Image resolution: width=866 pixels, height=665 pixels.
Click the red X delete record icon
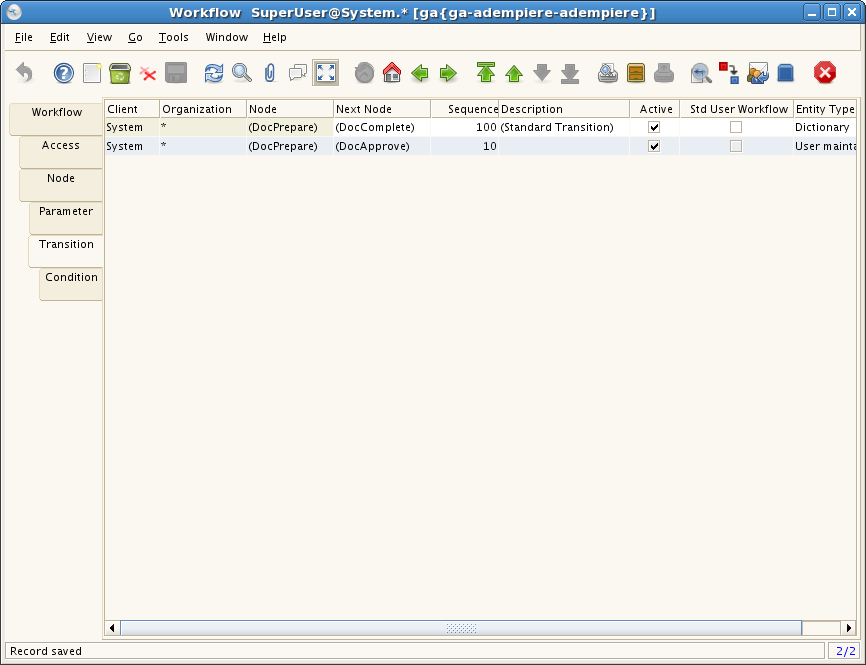[148, 73]
